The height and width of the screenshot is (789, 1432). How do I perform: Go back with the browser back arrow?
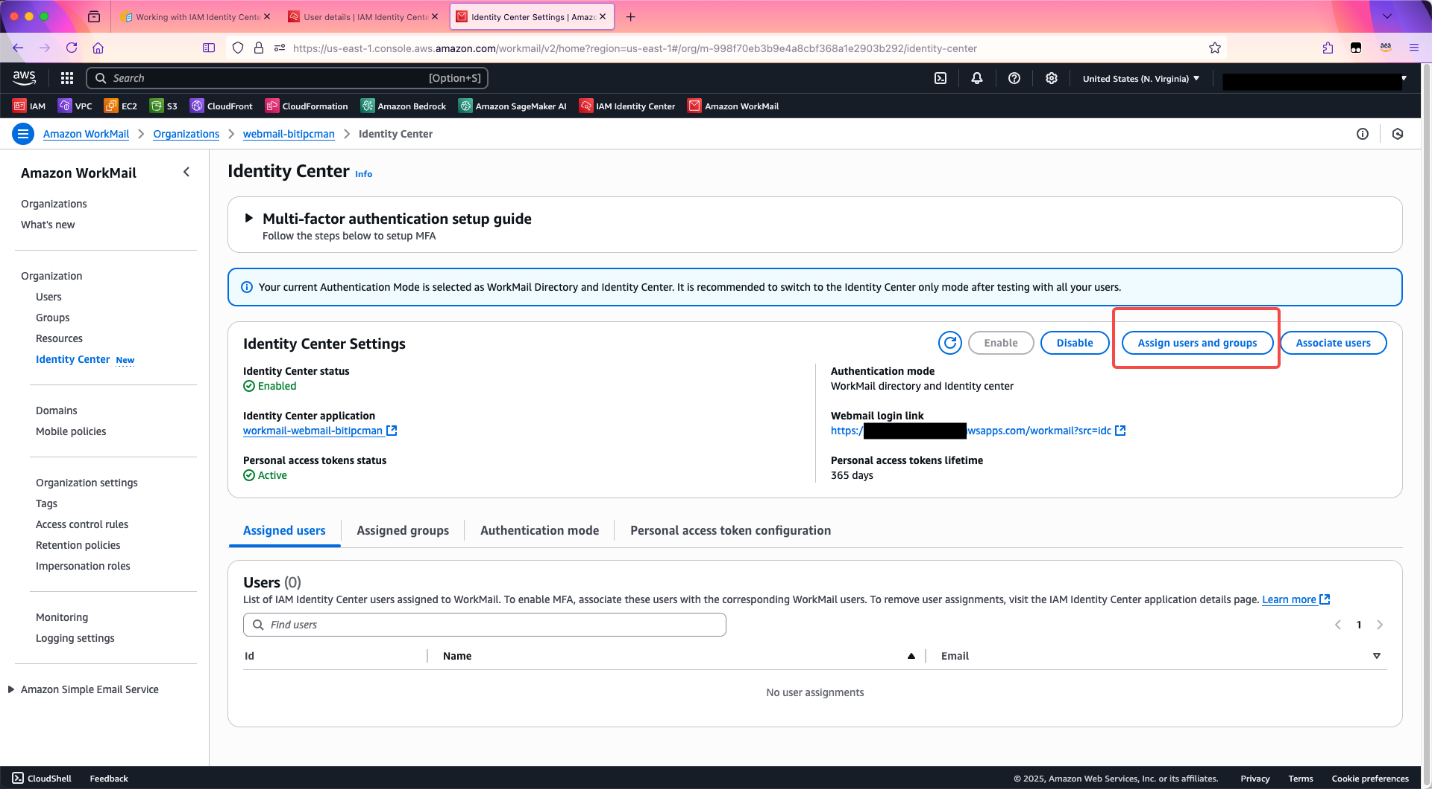(18, 48)
